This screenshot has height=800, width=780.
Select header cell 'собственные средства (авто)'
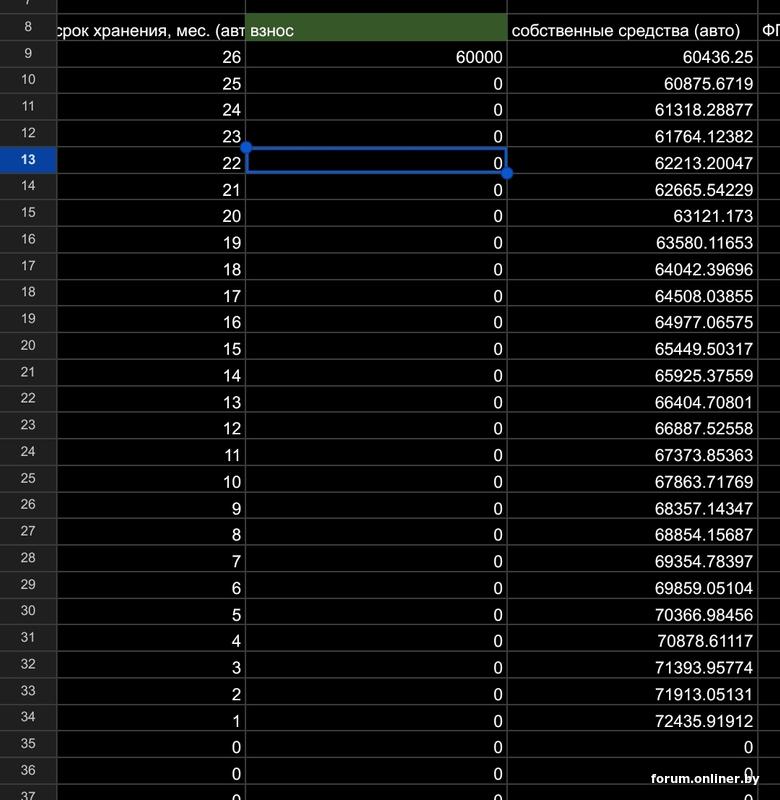click(632, 28)
